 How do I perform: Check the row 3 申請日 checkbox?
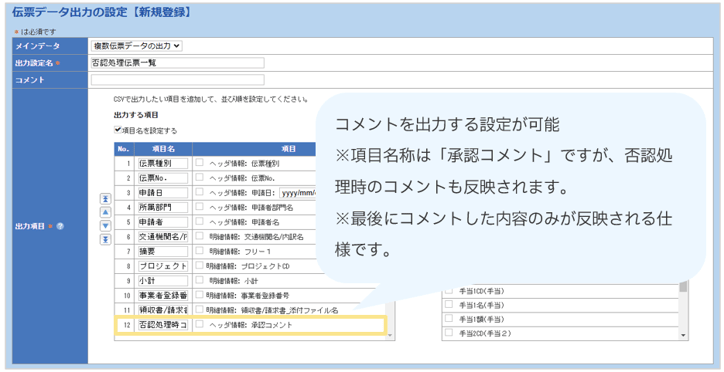pos(199,192)
